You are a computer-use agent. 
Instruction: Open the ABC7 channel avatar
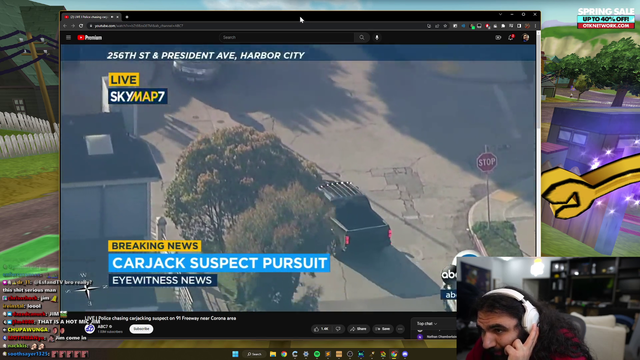pos(90,329)
